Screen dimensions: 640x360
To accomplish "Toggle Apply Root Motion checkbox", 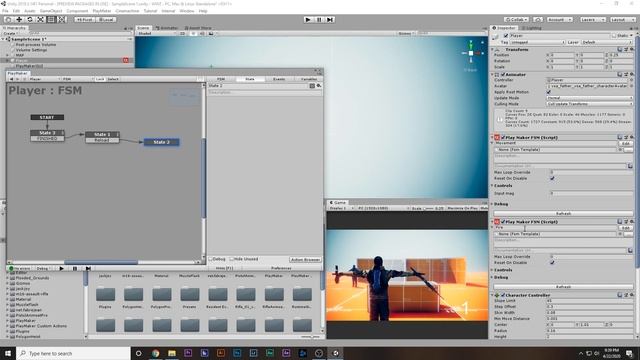I will click(x=549, y=92).
